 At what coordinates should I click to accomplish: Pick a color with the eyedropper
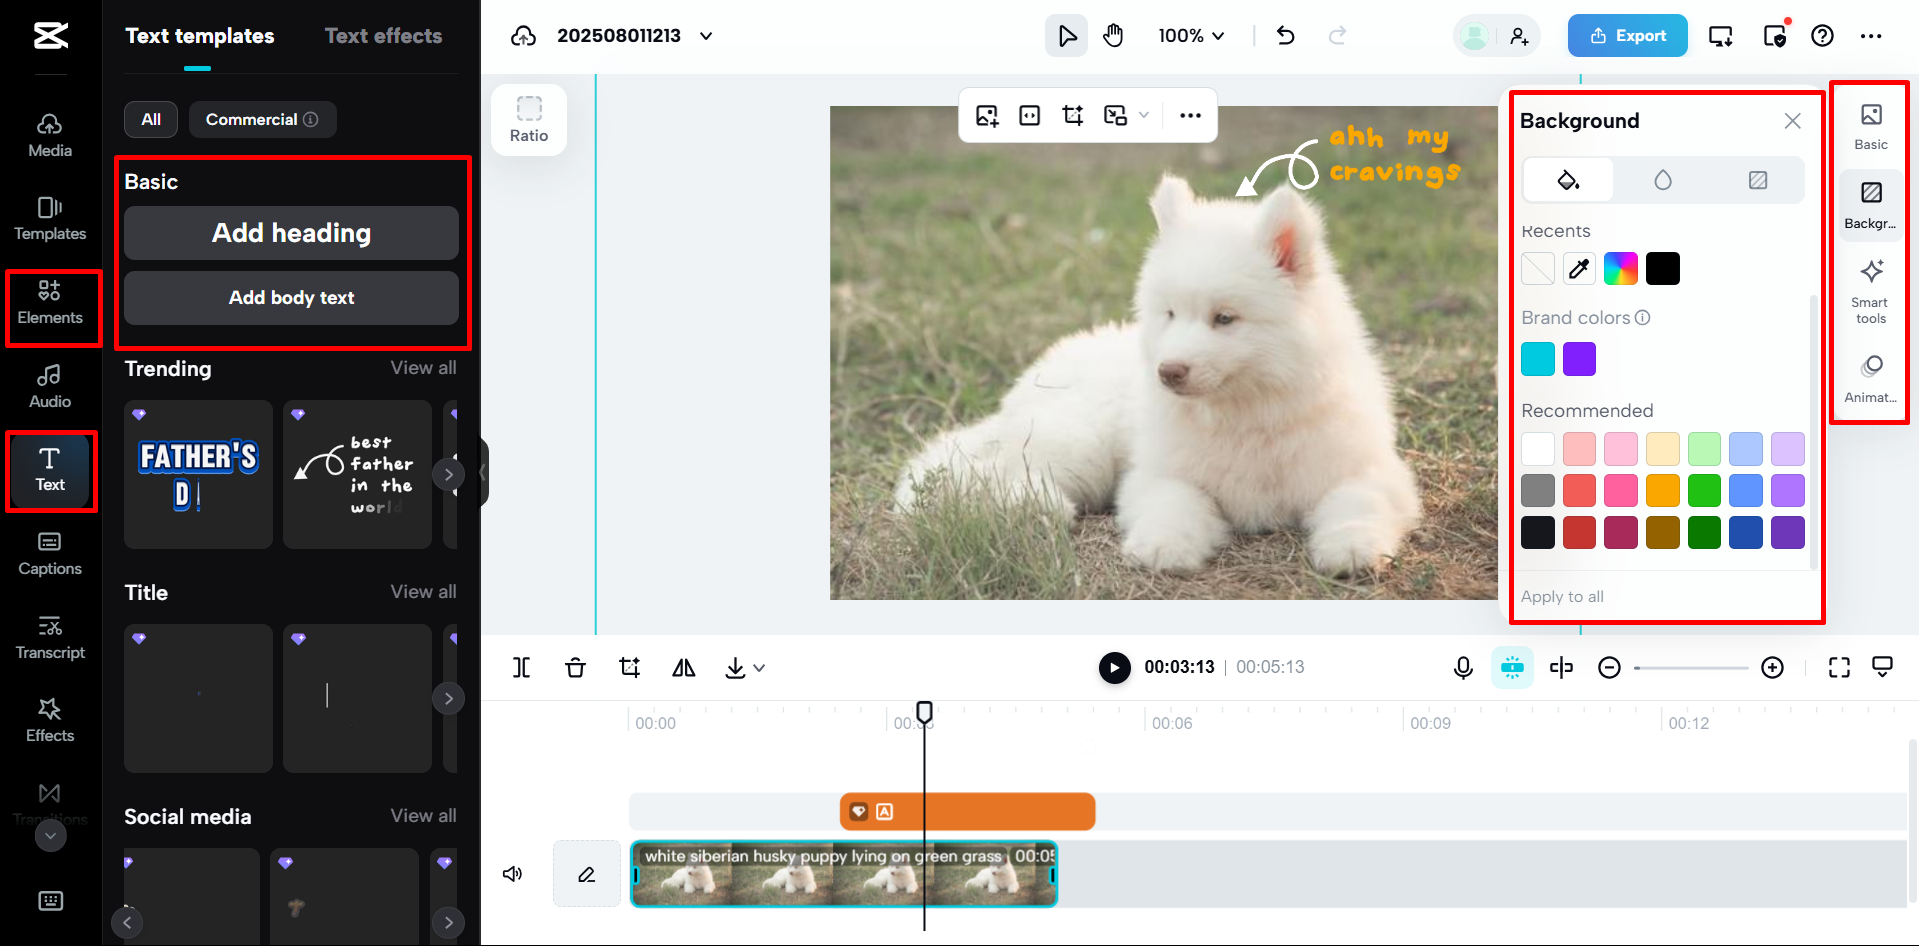pyautogui.click(x=1579, y=268)
